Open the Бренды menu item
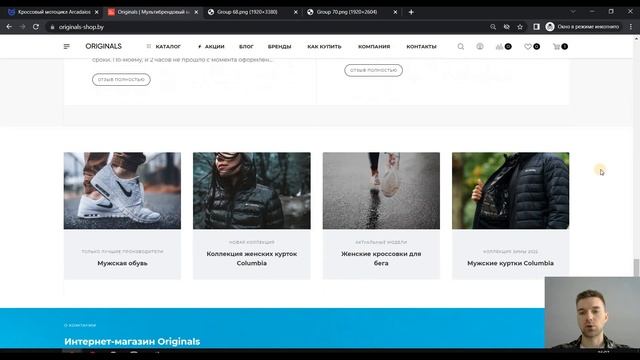Image resolution: width=640 pixels, height=360 pixels. point(280,47)
